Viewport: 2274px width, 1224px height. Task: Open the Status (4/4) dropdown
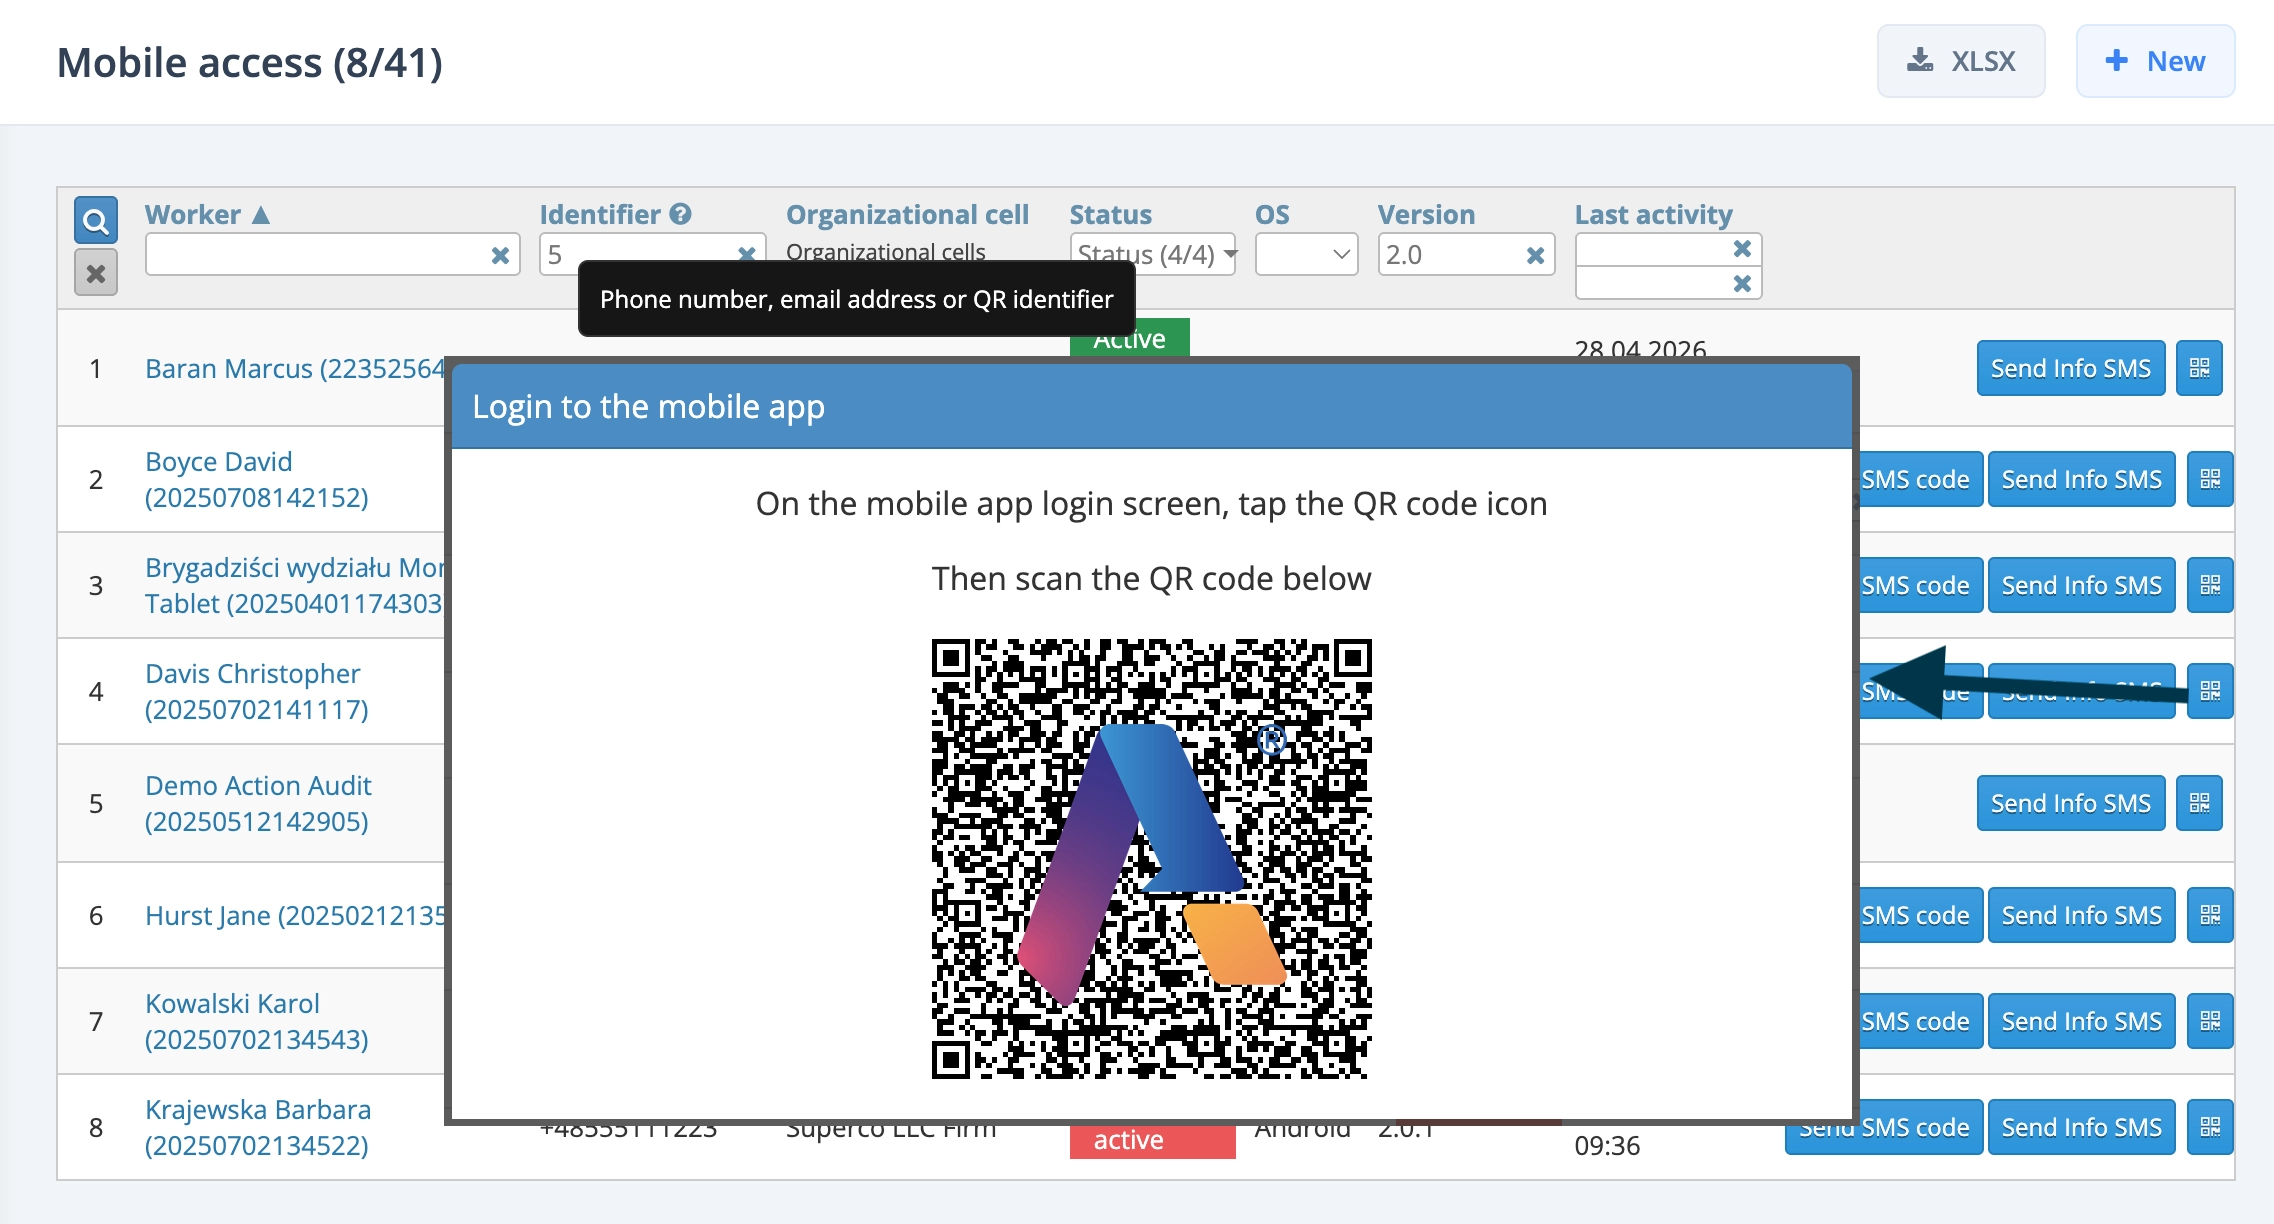tap(1152, 255)
